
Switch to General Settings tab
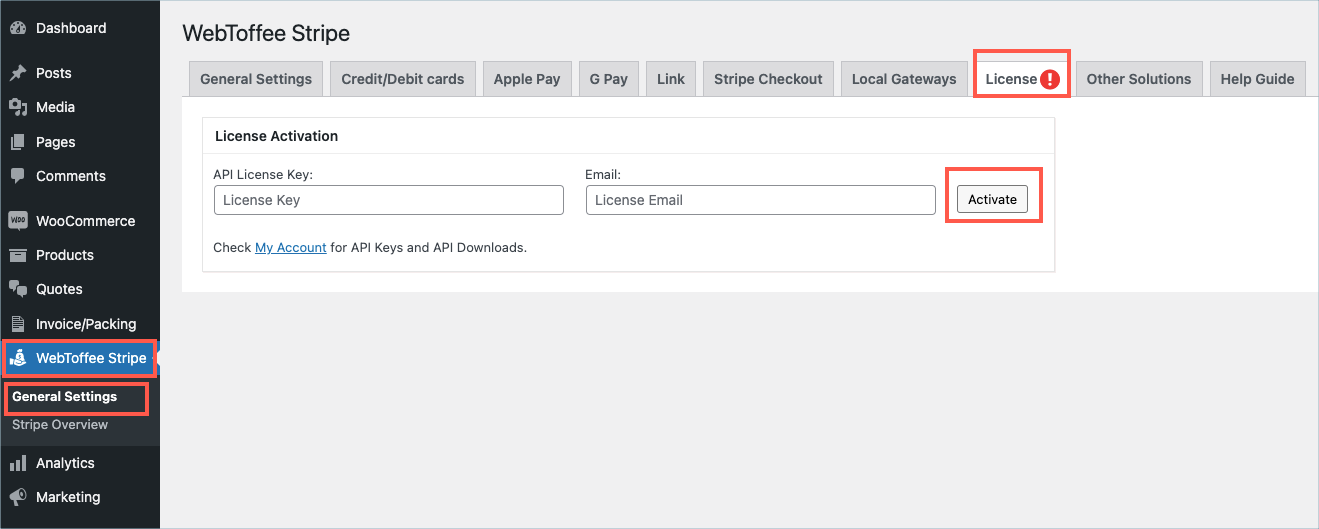pyautogui.click(x=256, y=79)
